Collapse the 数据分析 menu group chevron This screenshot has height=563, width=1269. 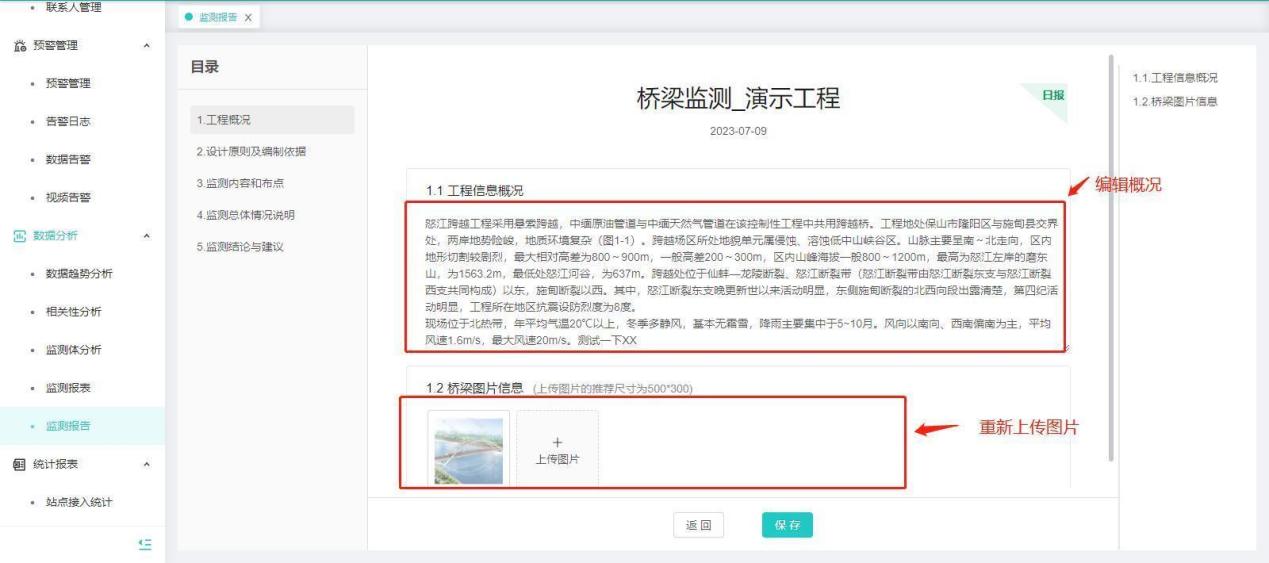(x=148, y=236)
